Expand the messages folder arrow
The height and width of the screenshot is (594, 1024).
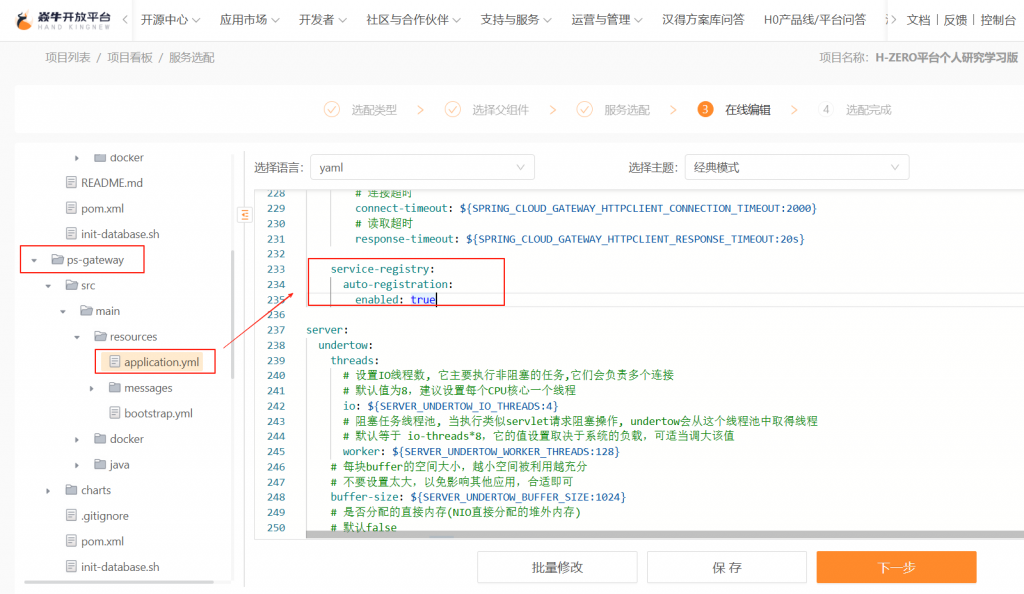[92, 388]
